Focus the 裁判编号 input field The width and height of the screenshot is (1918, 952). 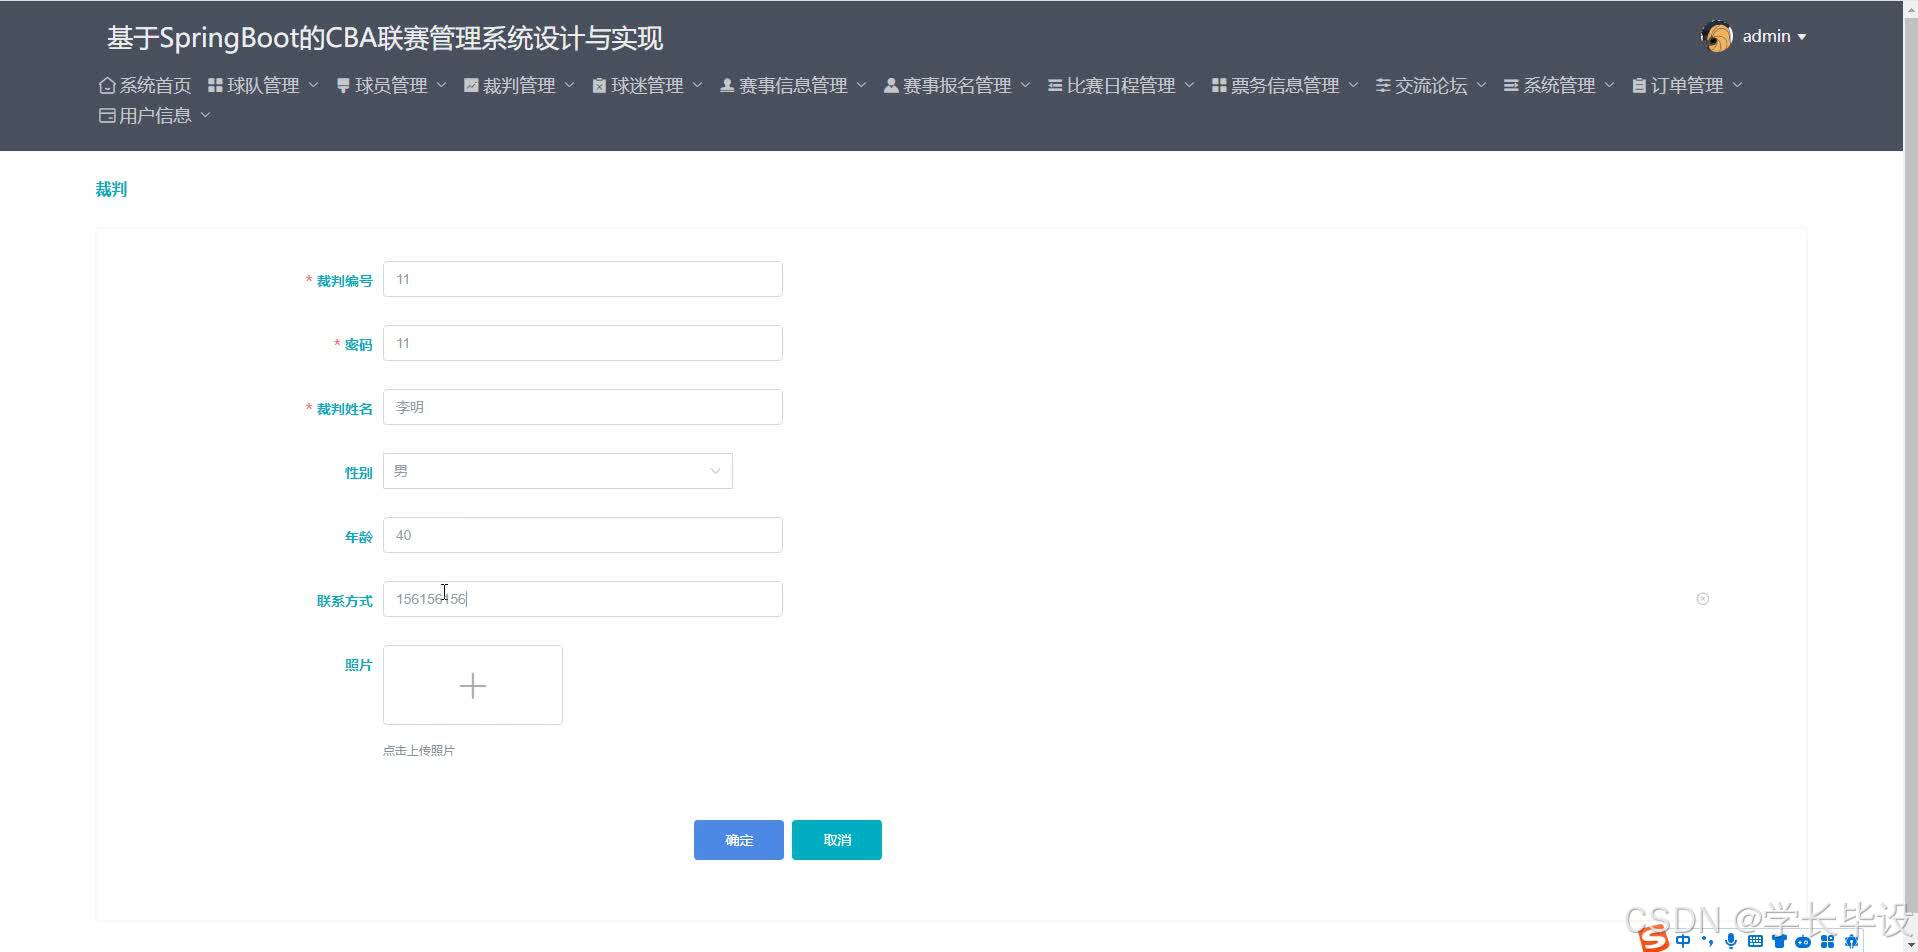(x=583, y=279)
